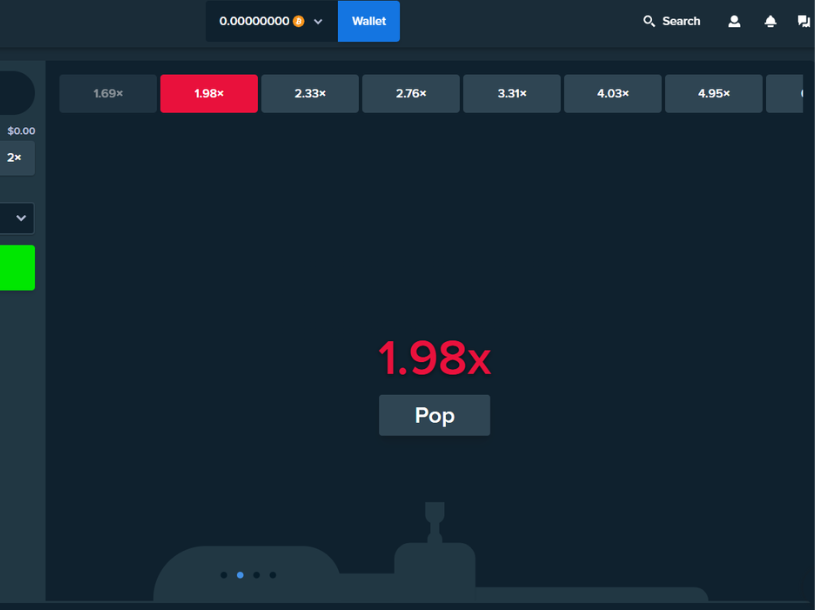Image resolution: width=815 pixels, height=610 pixels.
Task: Select the 1.69× multiplier tile
Action: point(108,94)
